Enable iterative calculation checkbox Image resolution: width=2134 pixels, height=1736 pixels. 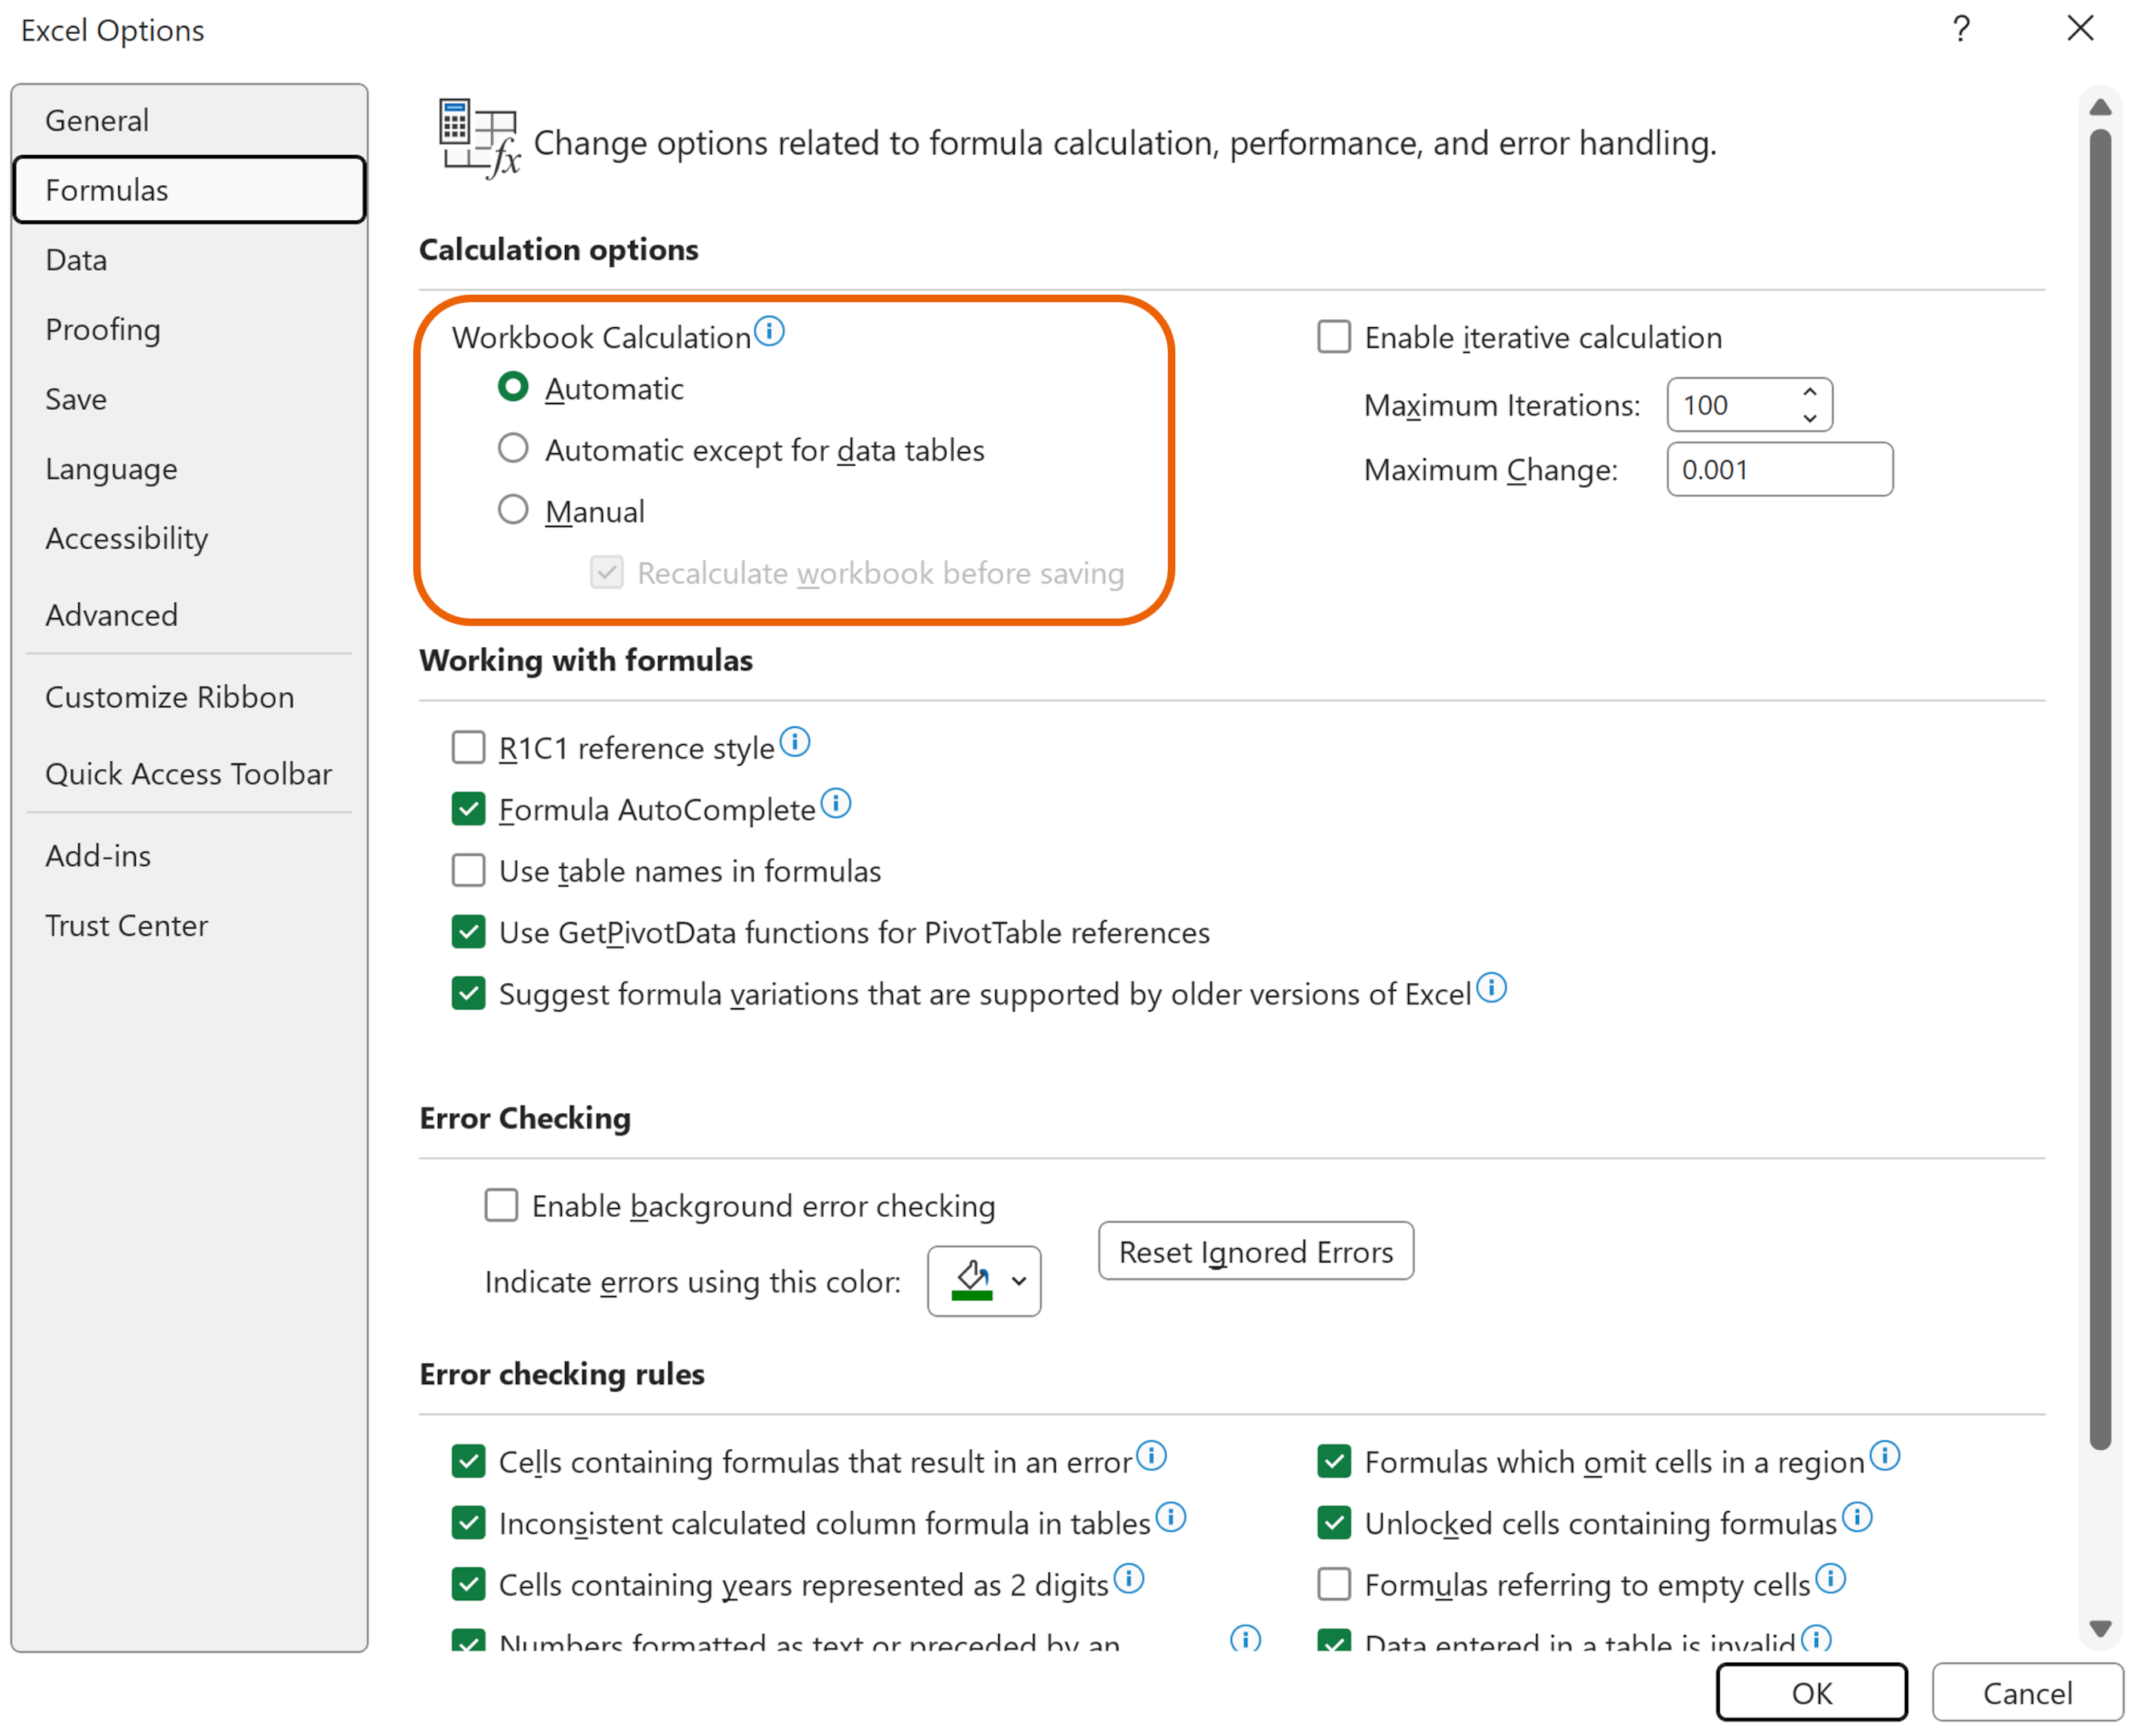tap(1334, 337)
